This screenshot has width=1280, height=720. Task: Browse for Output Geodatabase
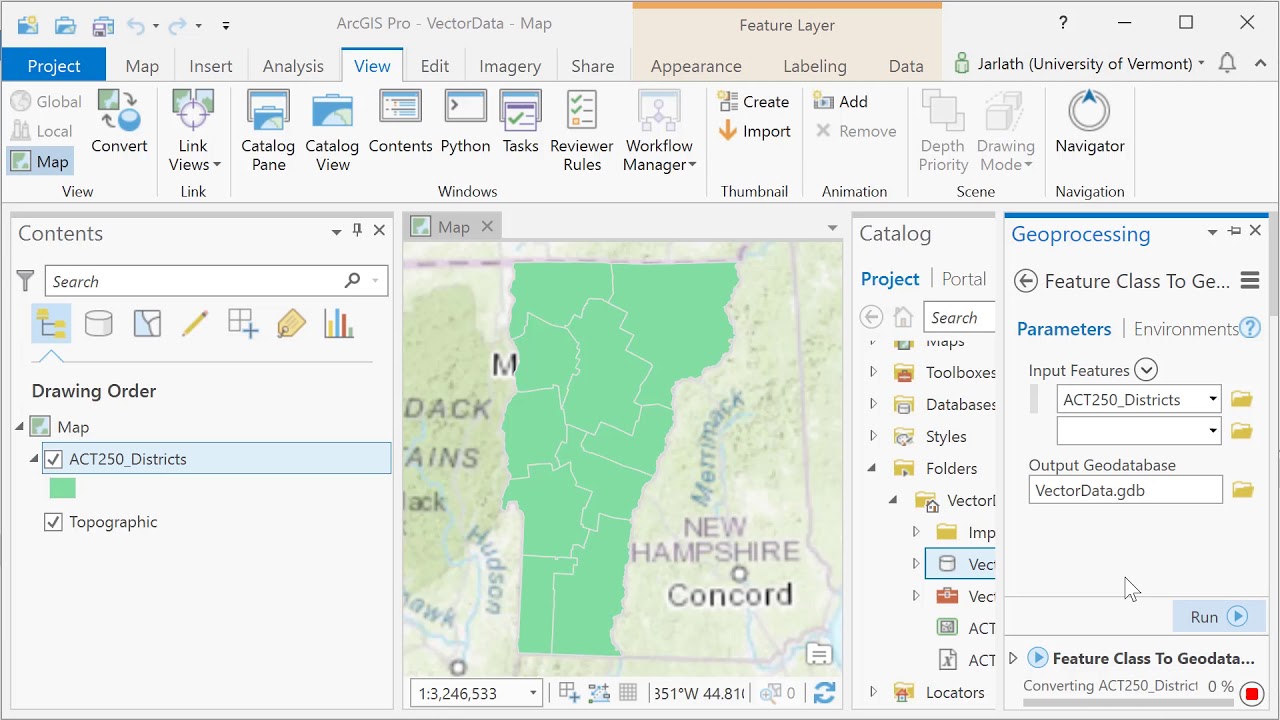pyautogui.click(x=1242, y=490)
